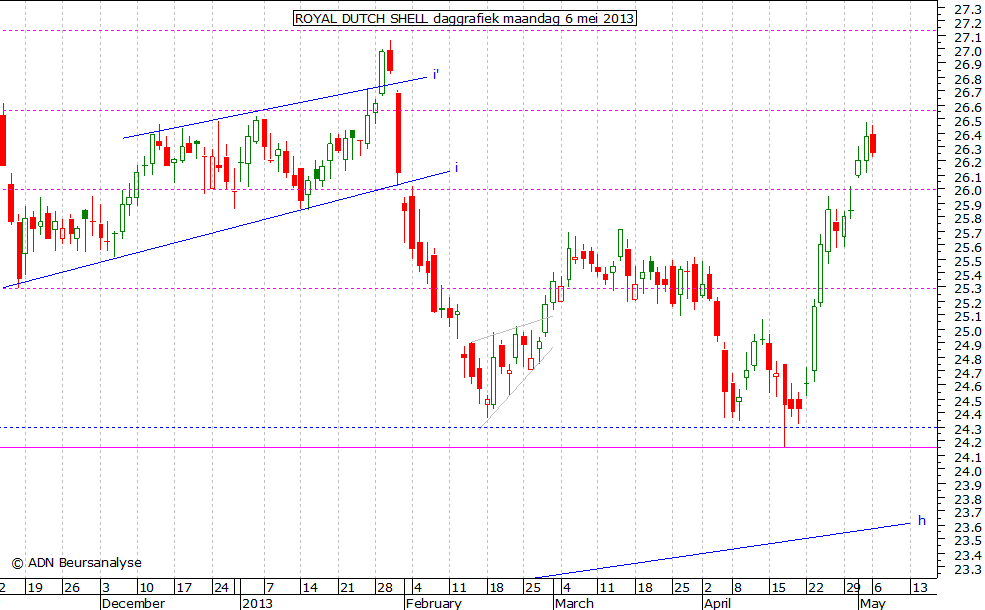Viewport: 985px width, 610px height.
Task: Click the 25.8 price axis label
Action: 967,219
